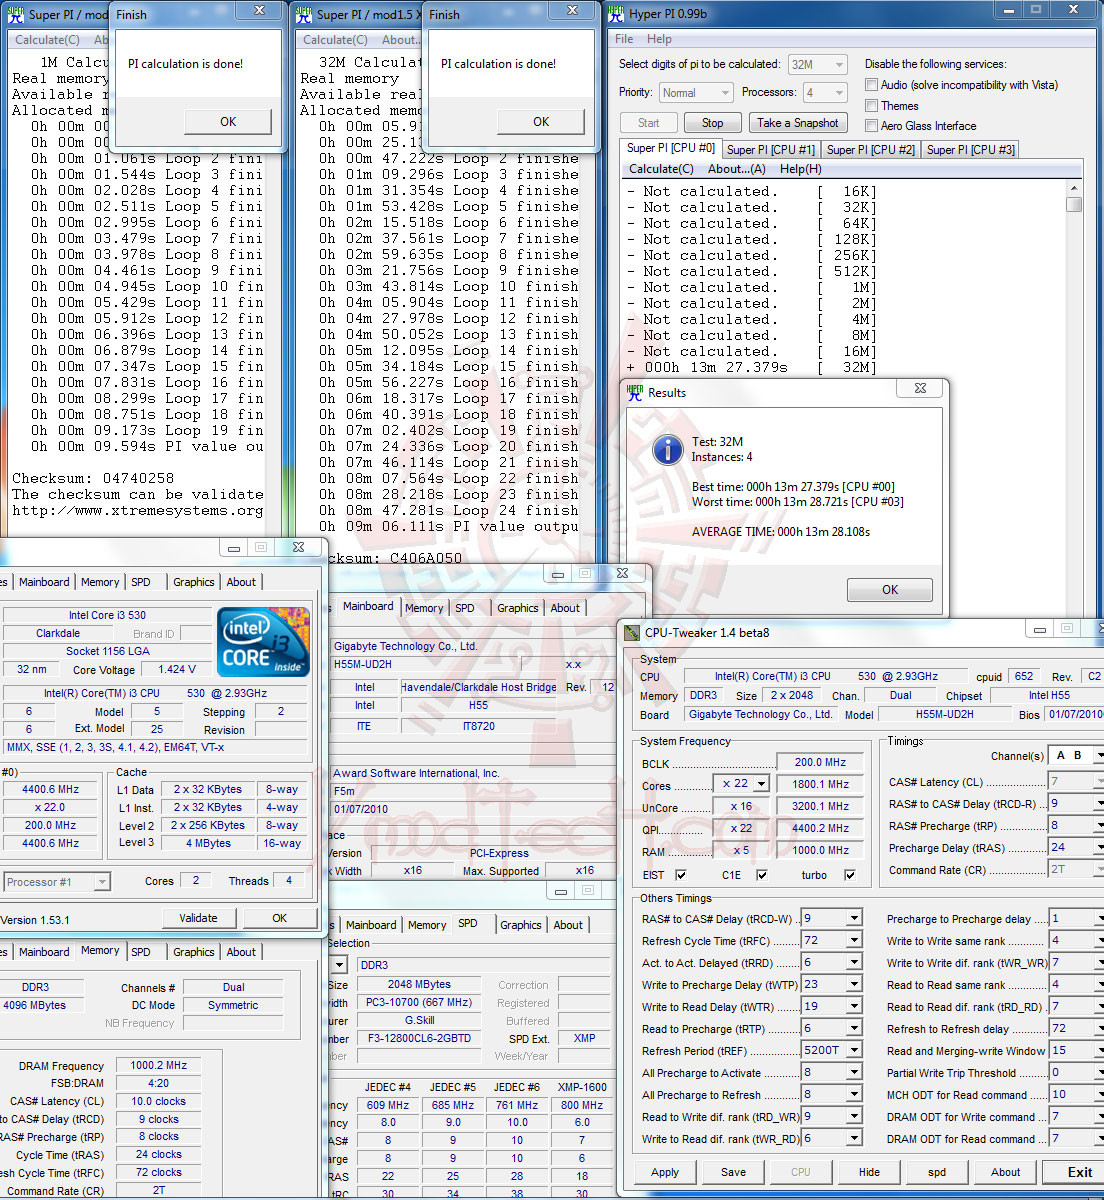Screen dimensions: 1104x1200
Task: Open the Graphics tab in Mainboard CPU-Z window
Action: click(x=518, y=608)
